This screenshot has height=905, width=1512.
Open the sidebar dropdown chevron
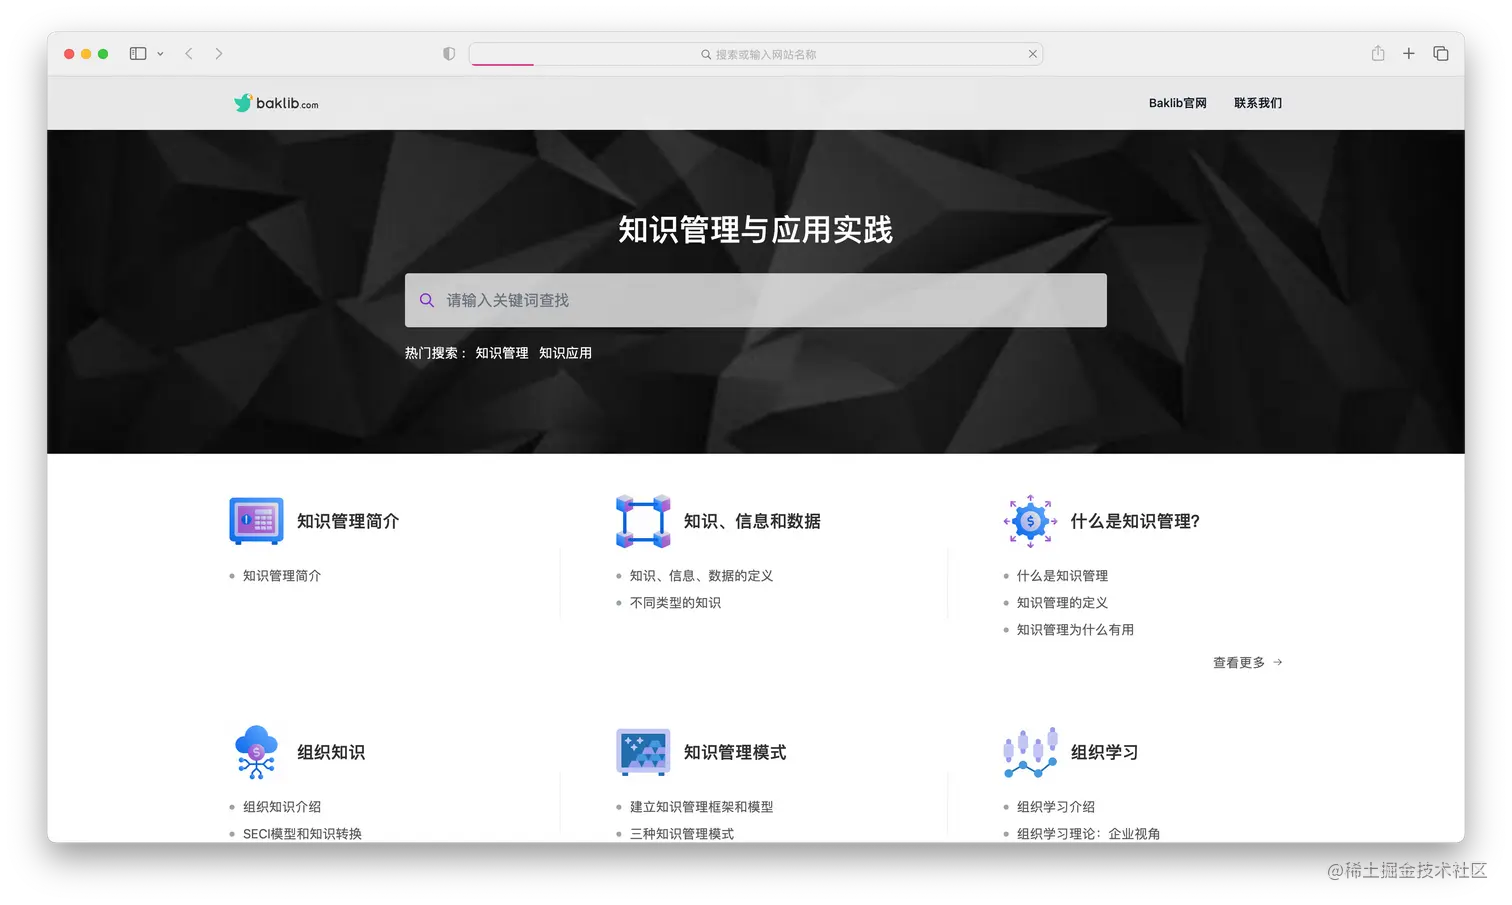coord(160,54)
